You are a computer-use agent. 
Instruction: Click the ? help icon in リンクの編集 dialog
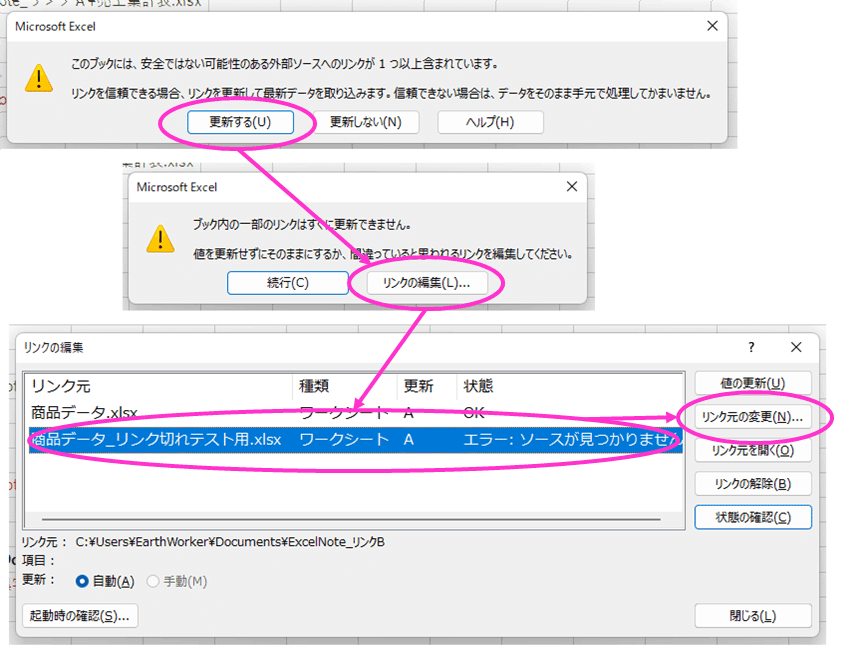(x=752, y=347)
